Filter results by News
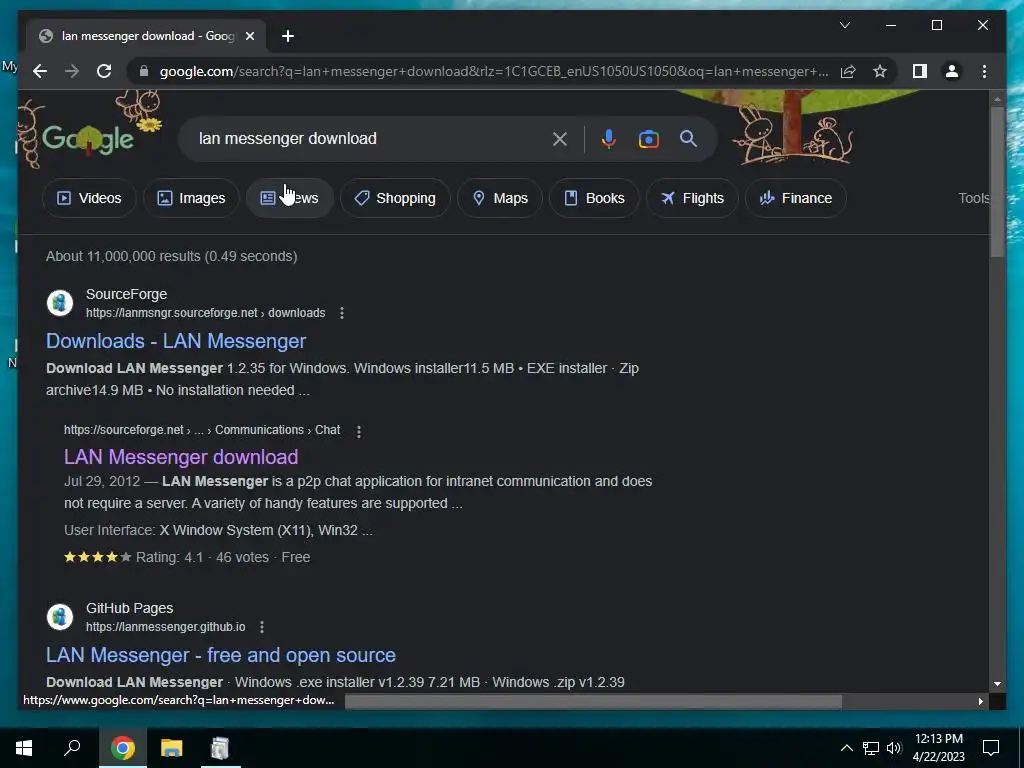The image size is (1024, 768). tap(289, 198)
